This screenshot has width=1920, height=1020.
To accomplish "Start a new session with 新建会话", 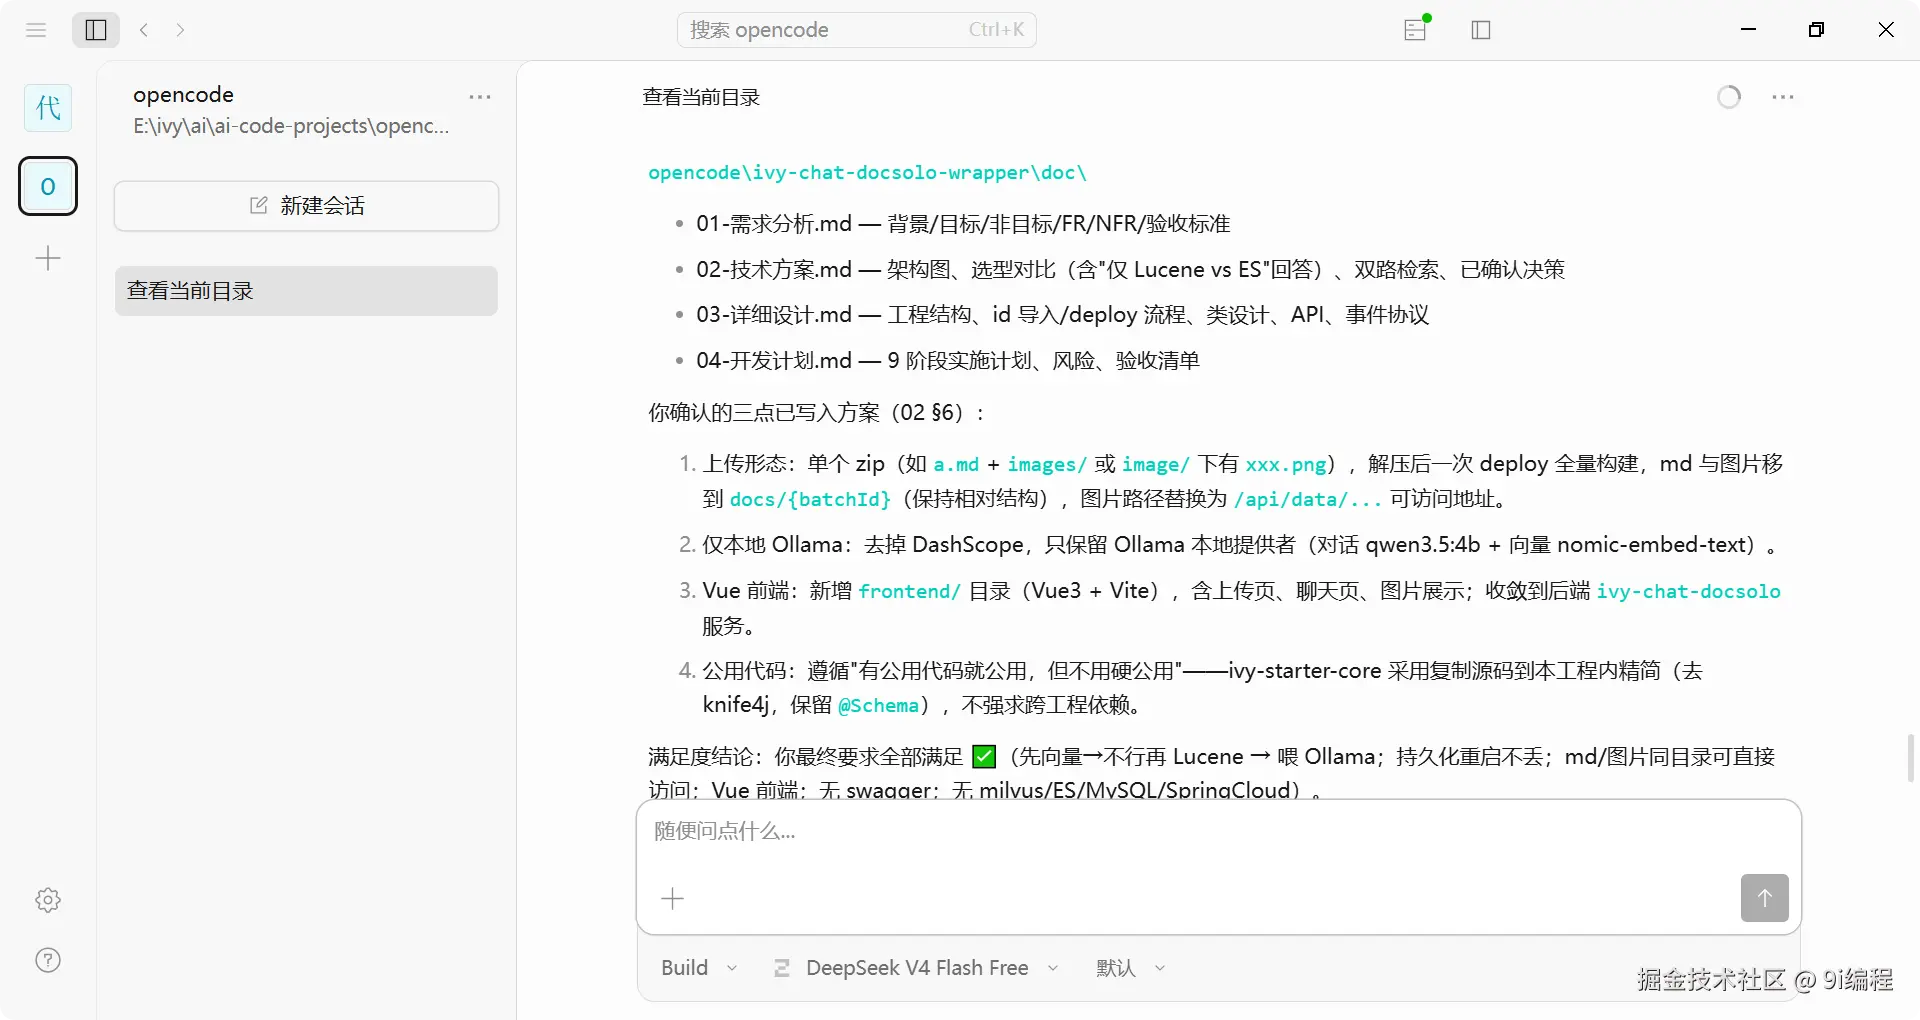I will point(306,206).
